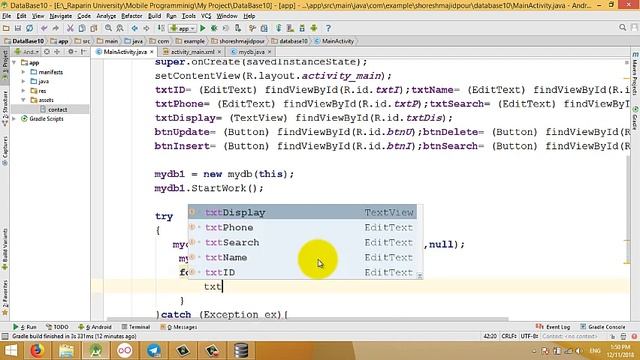
Task: Switch to the mydb.java tab
Action: [251, 52]
